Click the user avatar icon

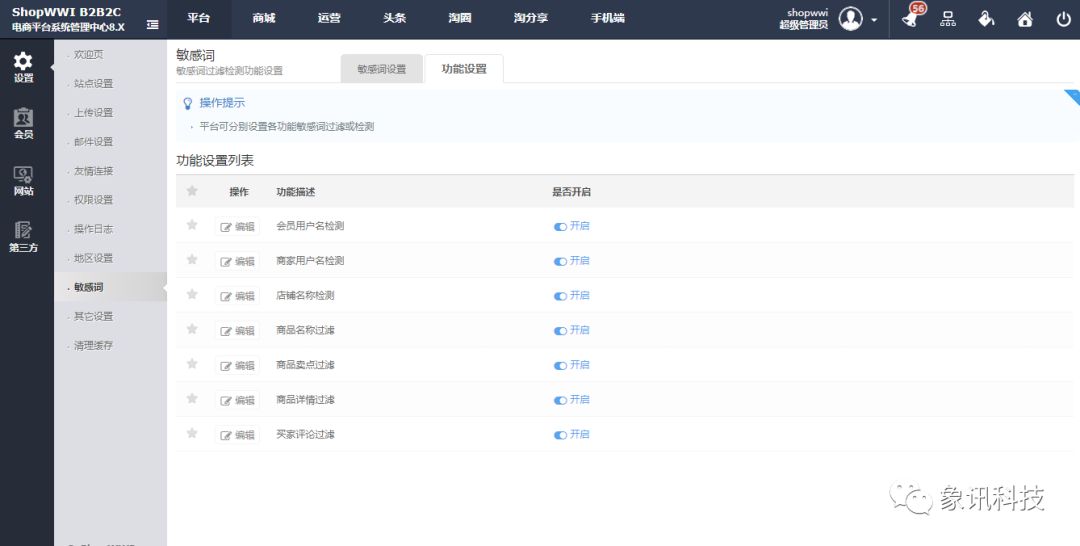(x=851, y=19)
